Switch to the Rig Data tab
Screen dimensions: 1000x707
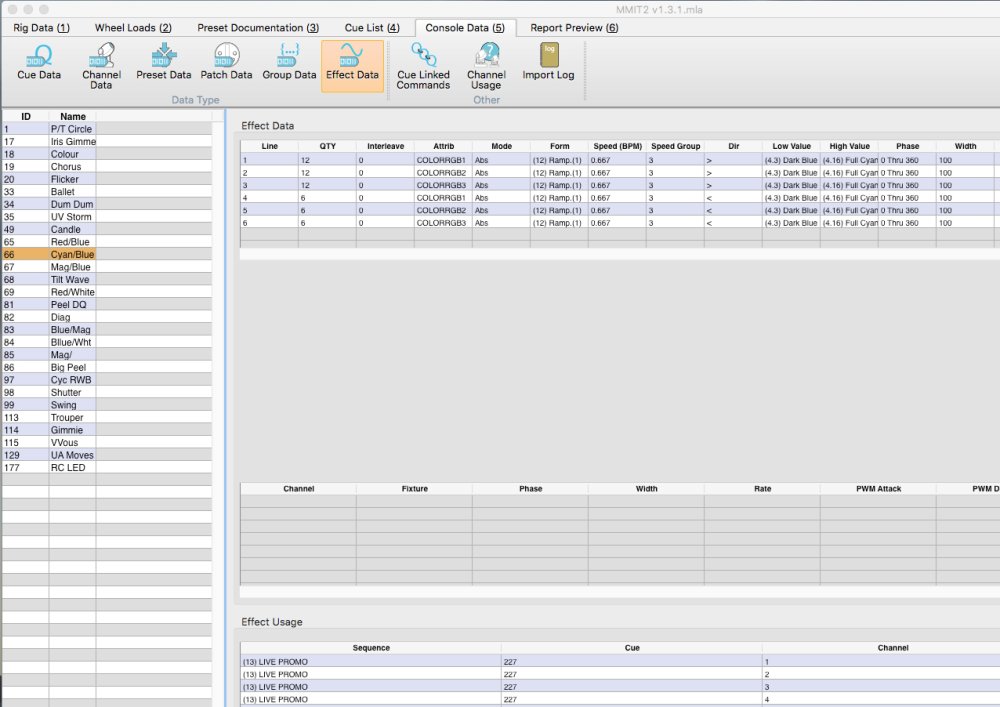click(42, 28)
